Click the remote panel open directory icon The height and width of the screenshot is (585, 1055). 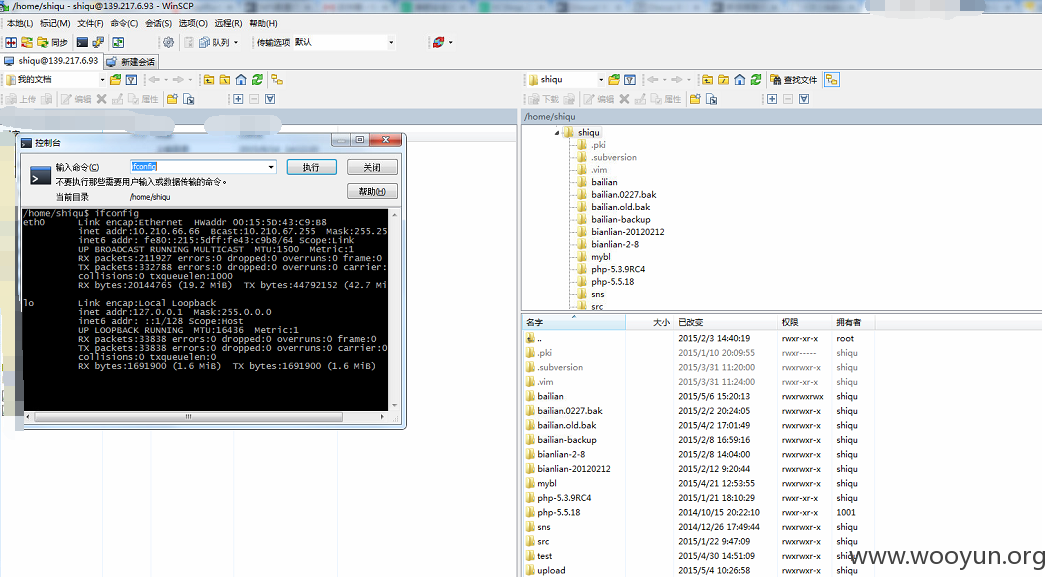click(x=614, y=79)
